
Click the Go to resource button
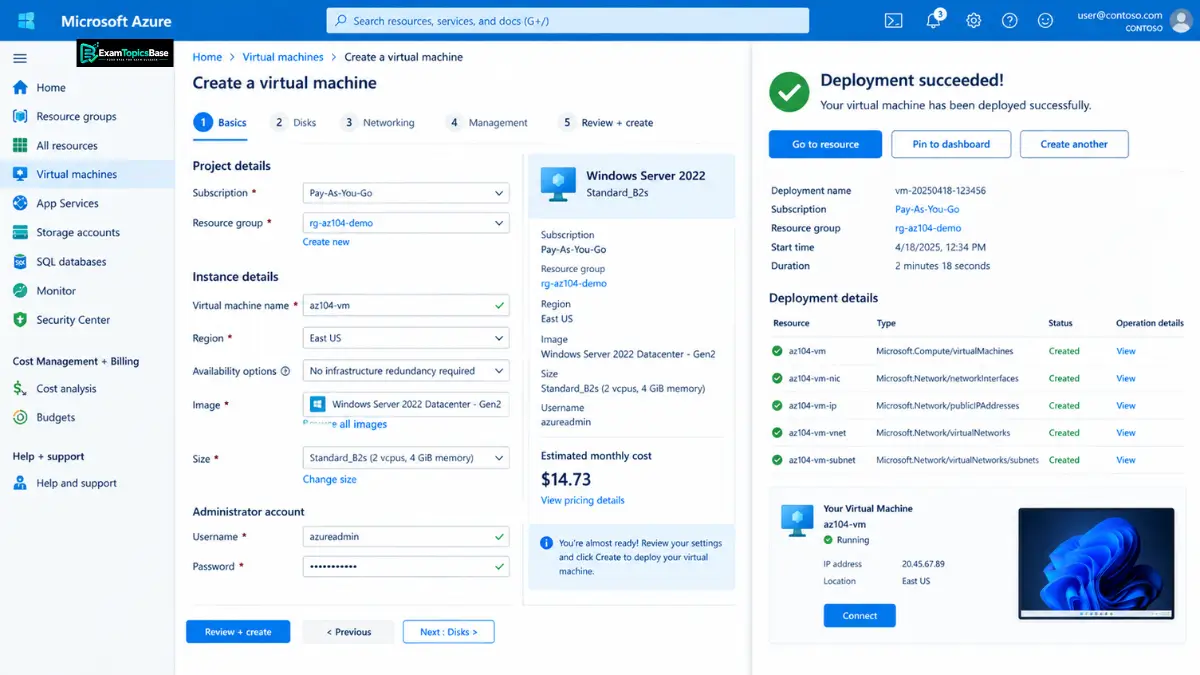(825, 144)
